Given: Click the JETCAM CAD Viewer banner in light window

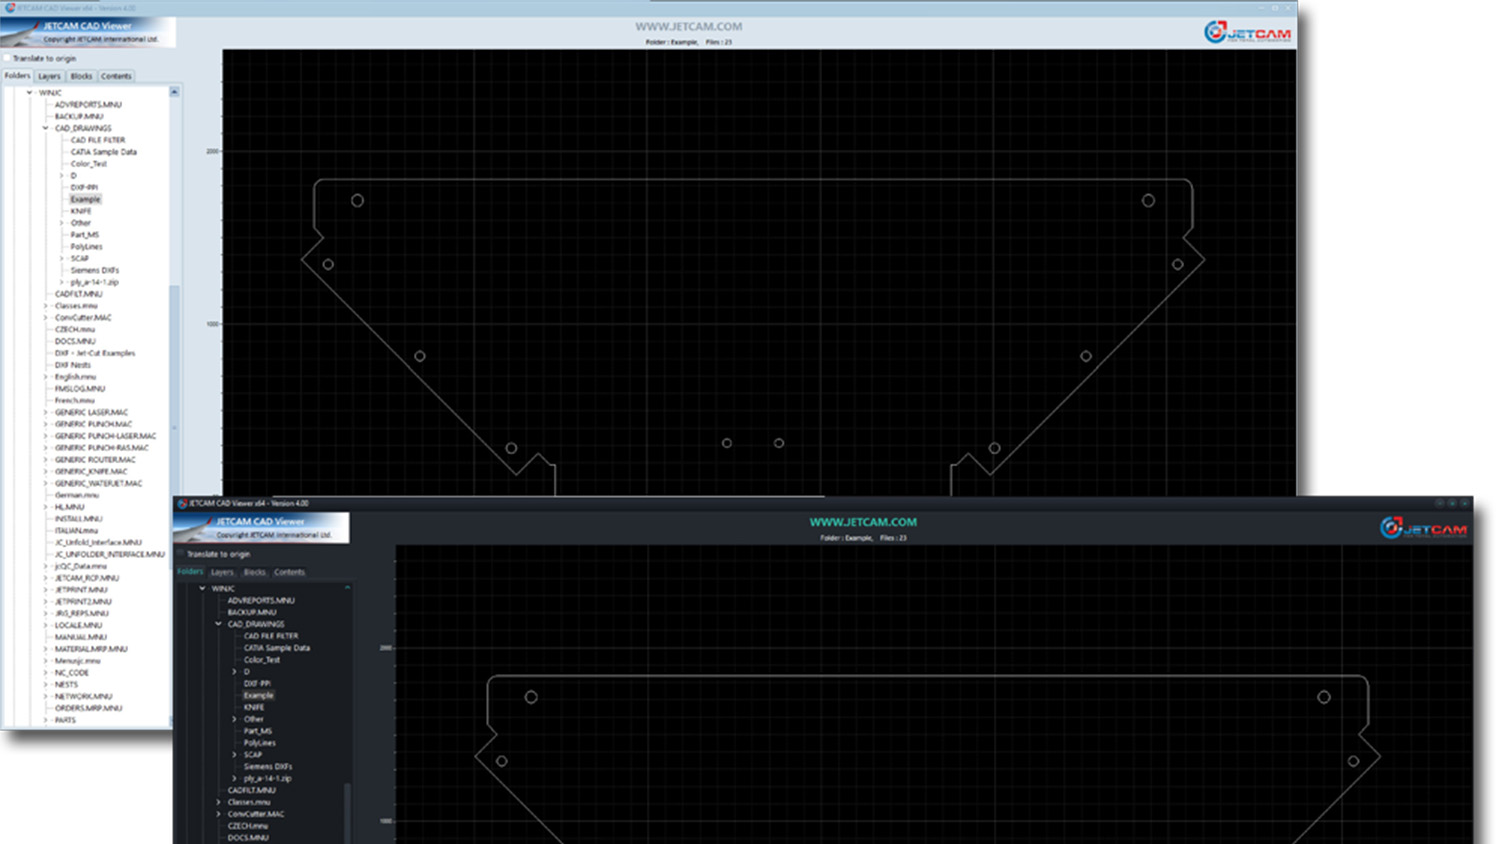Looking at the screenshot, I should pos(88,32).
